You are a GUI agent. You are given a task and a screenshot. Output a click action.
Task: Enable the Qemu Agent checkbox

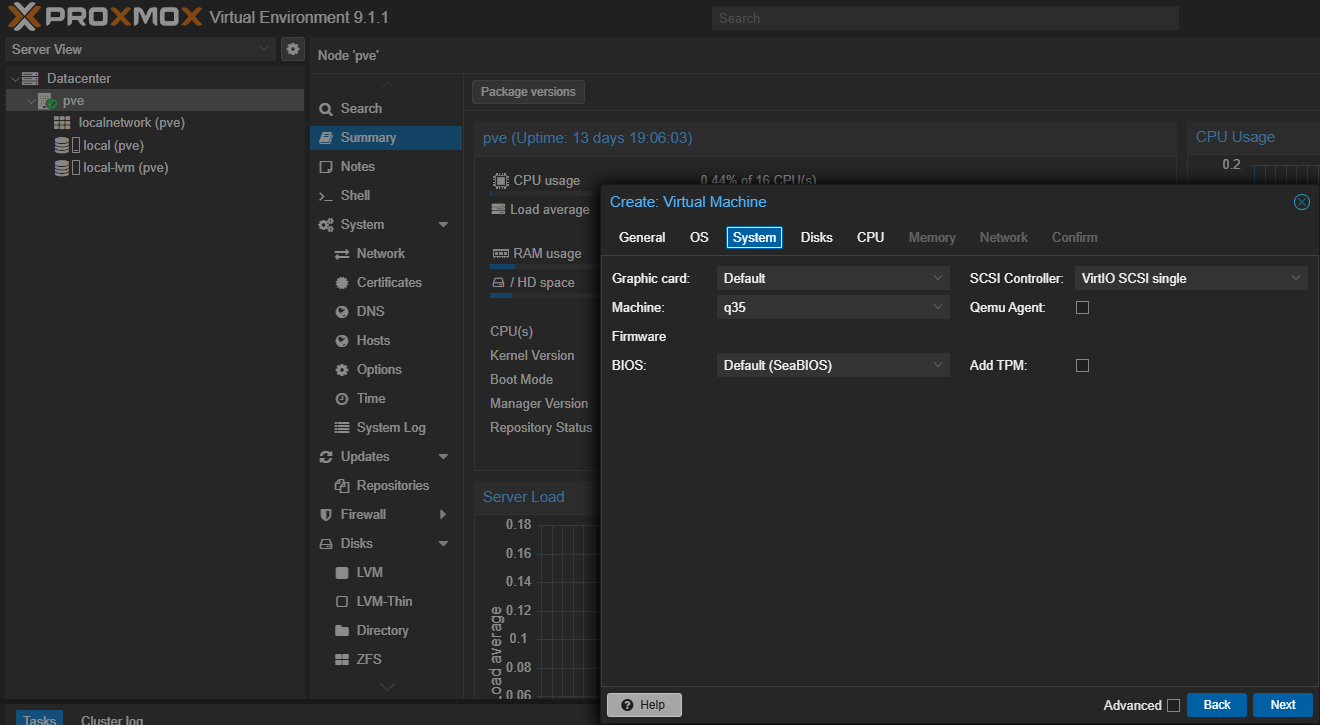click(1082, 307)
